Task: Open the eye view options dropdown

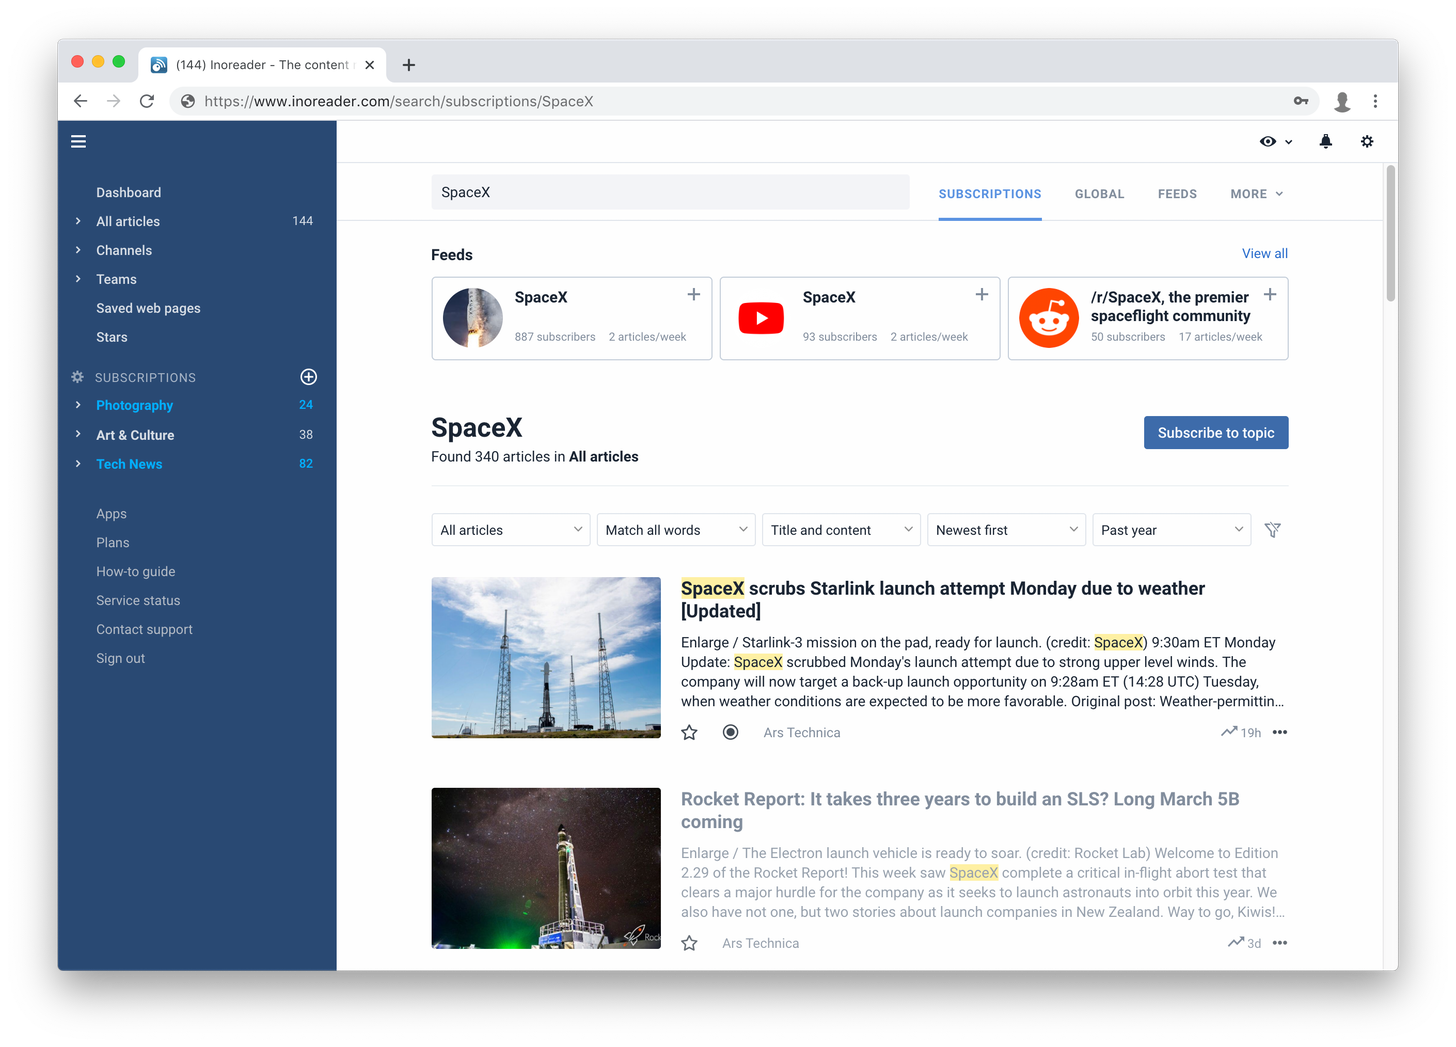Action: (x=1276, y=142)
